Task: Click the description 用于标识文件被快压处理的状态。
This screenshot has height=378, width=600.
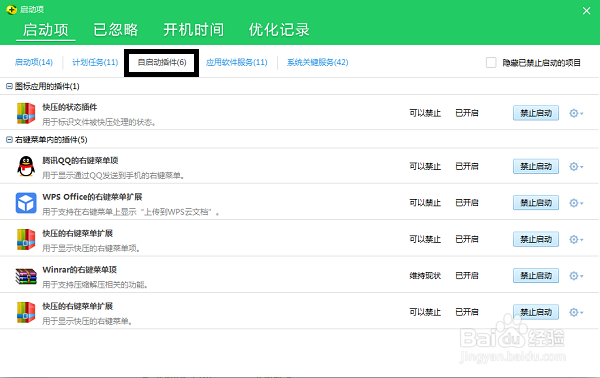Action: [x=99, y=122]
